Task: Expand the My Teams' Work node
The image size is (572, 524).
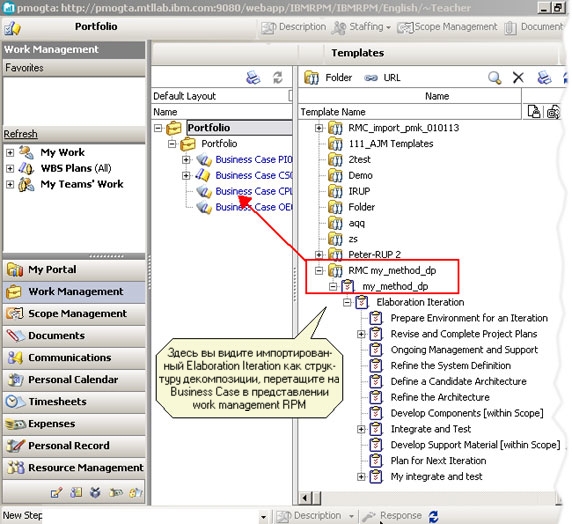Action: (x=10, y=184)
